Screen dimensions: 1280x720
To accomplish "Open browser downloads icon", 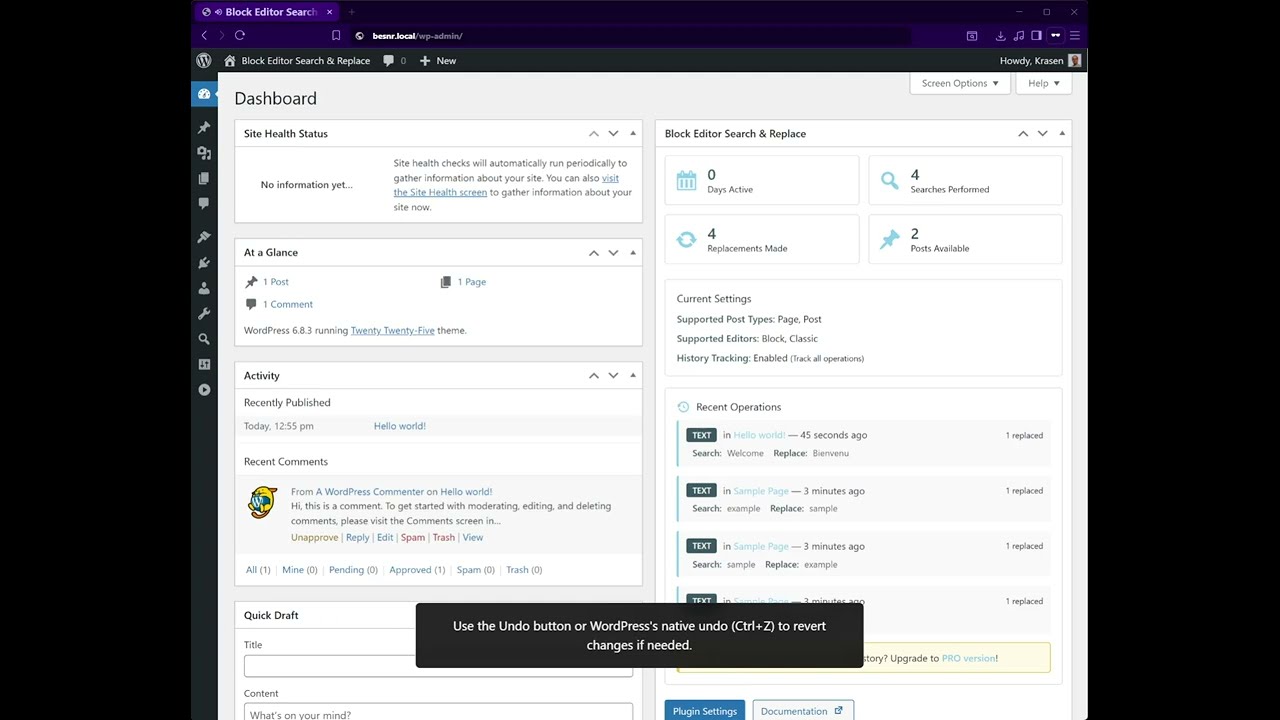I will point(1000,36).
